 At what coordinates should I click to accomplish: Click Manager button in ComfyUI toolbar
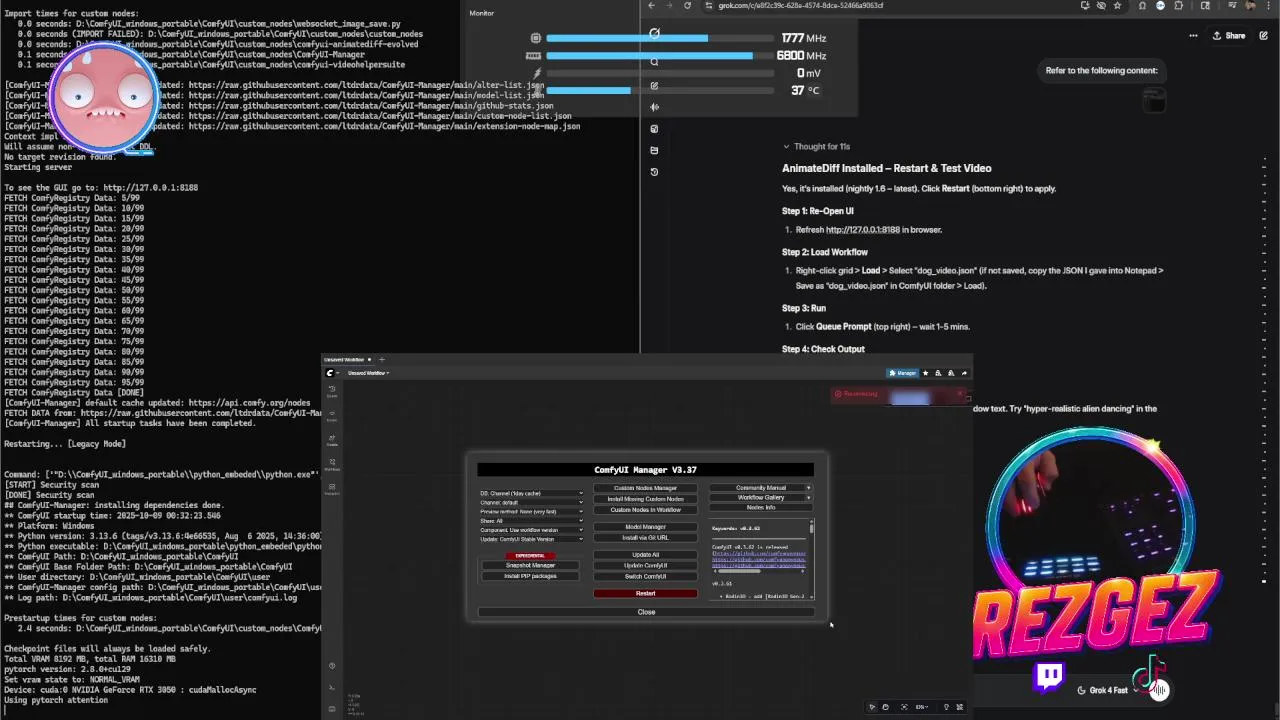coord(905,373)
